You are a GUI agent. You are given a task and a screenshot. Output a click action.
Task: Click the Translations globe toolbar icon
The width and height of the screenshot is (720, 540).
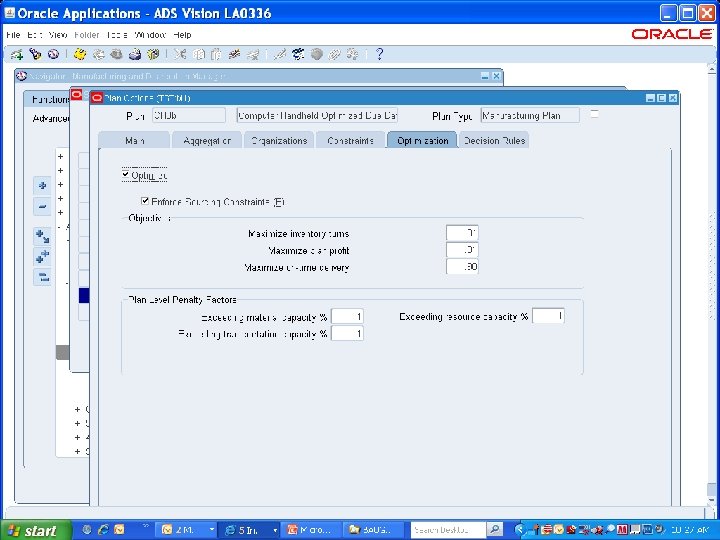point(316,55)
